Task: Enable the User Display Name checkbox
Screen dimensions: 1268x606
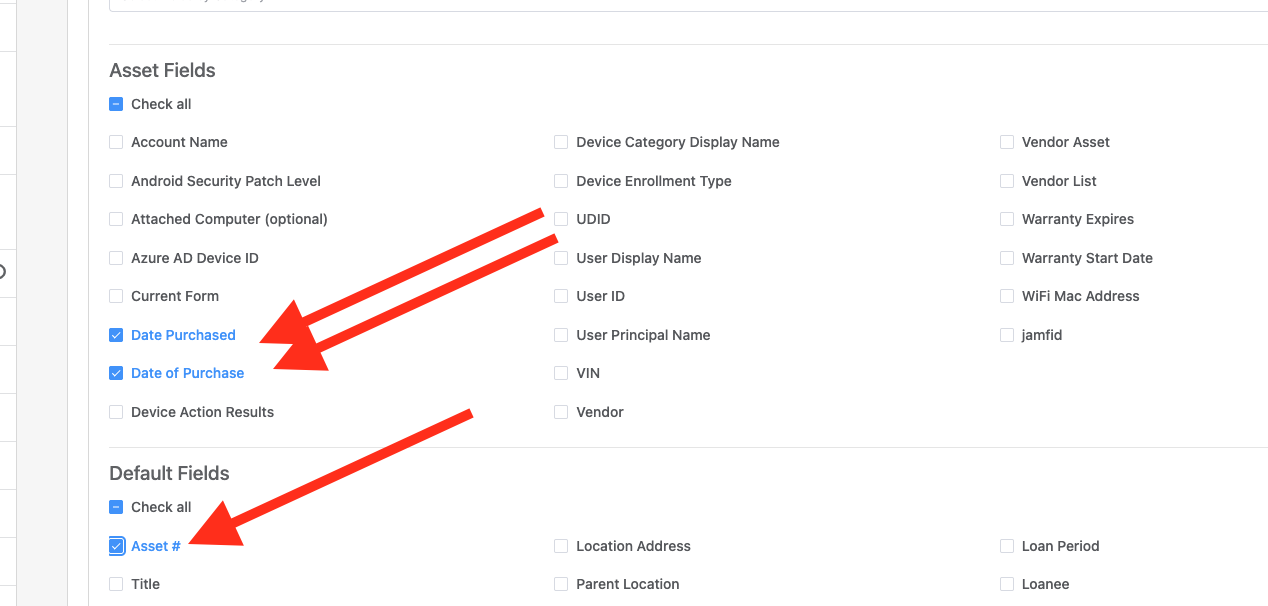Action: click(x=561, y=257)
